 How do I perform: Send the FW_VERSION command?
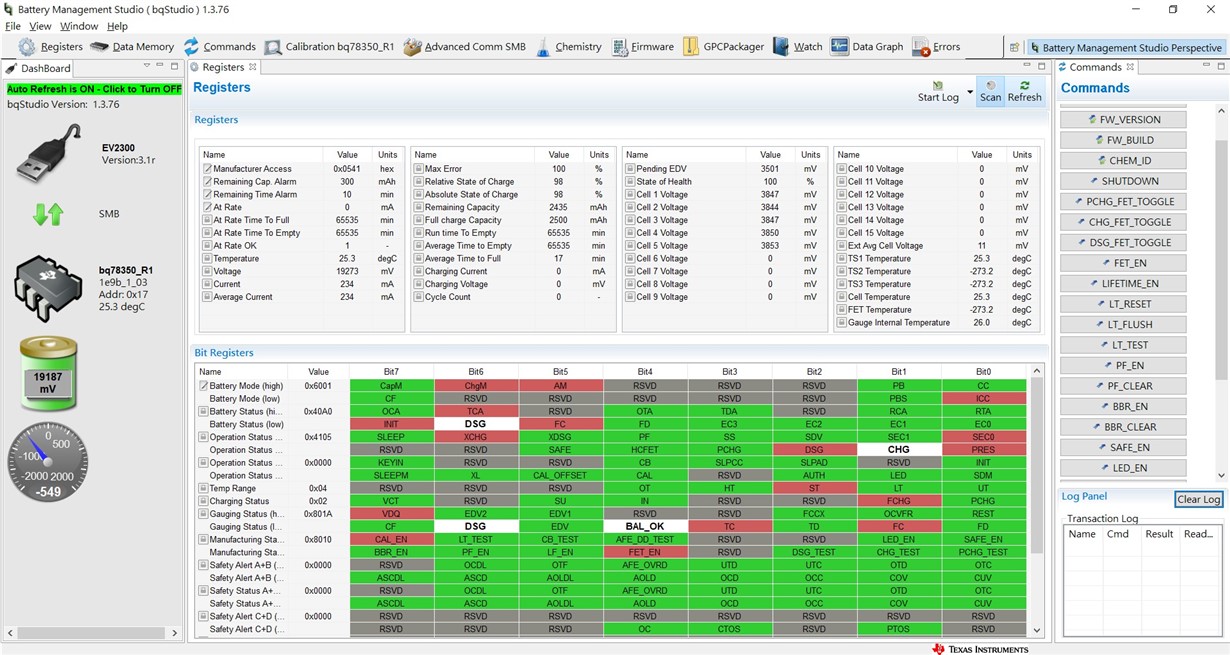click(1123, 119)
